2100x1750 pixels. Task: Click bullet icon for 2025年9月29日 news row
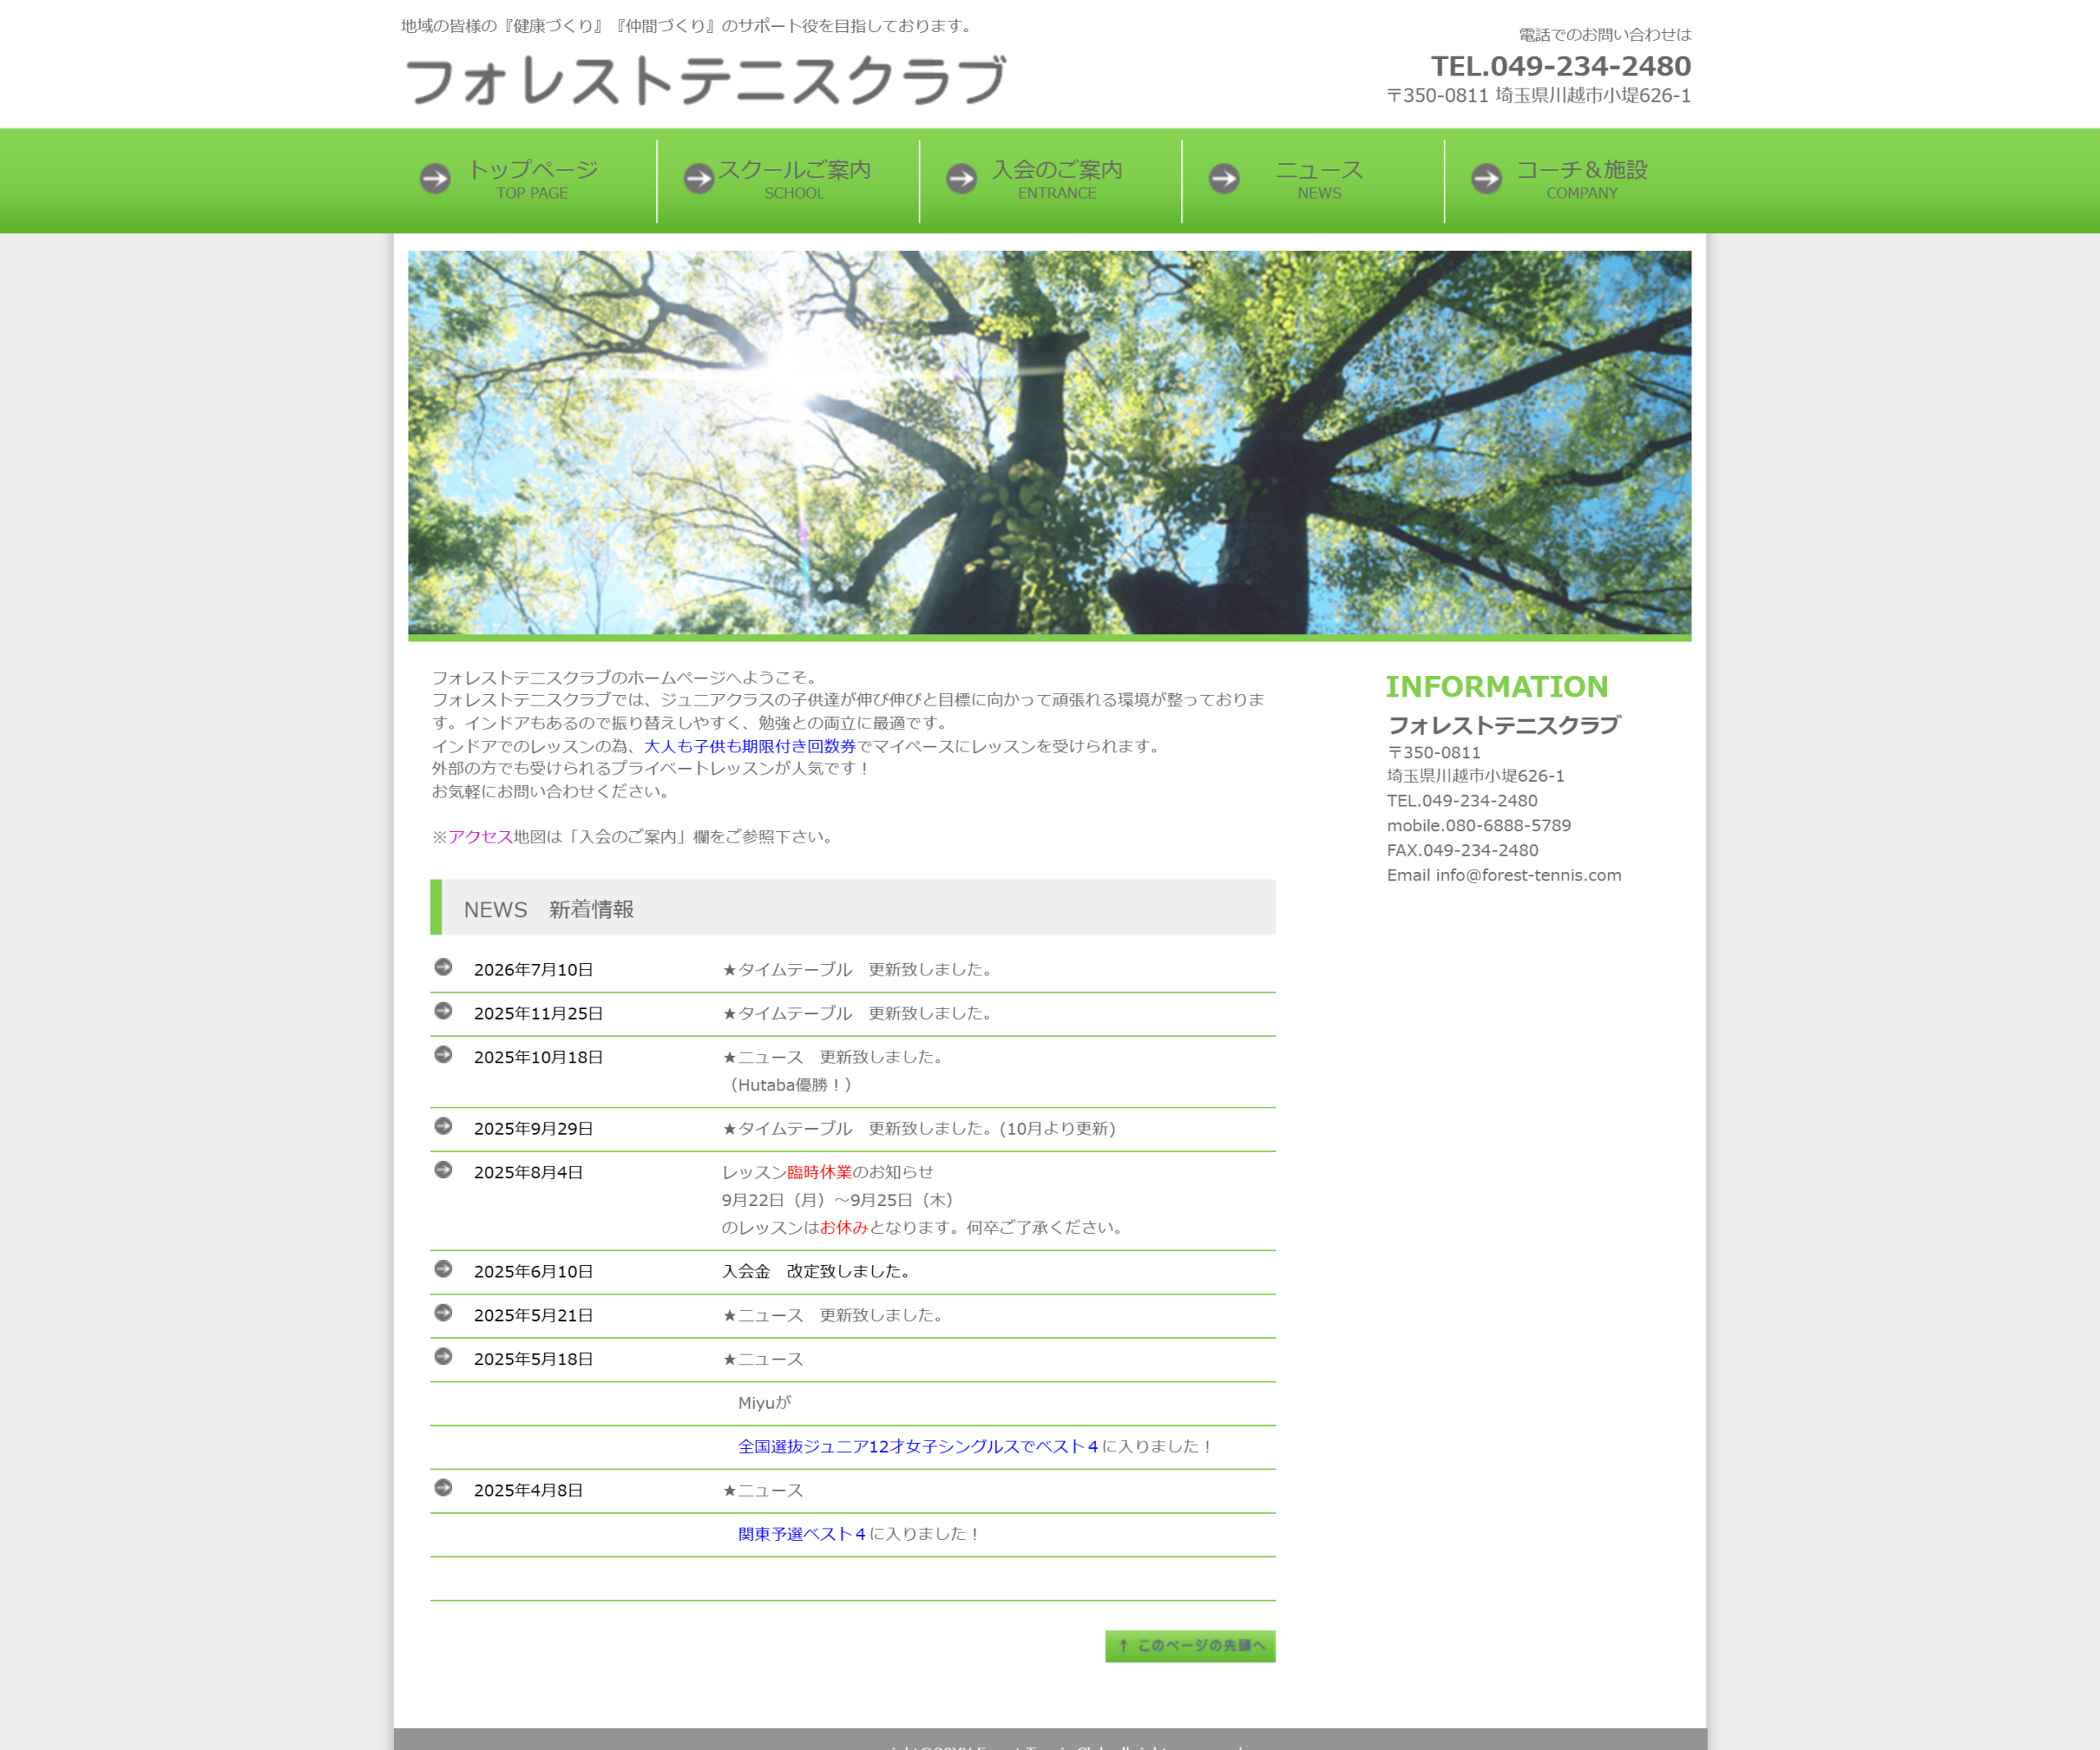pos(443,1126)
